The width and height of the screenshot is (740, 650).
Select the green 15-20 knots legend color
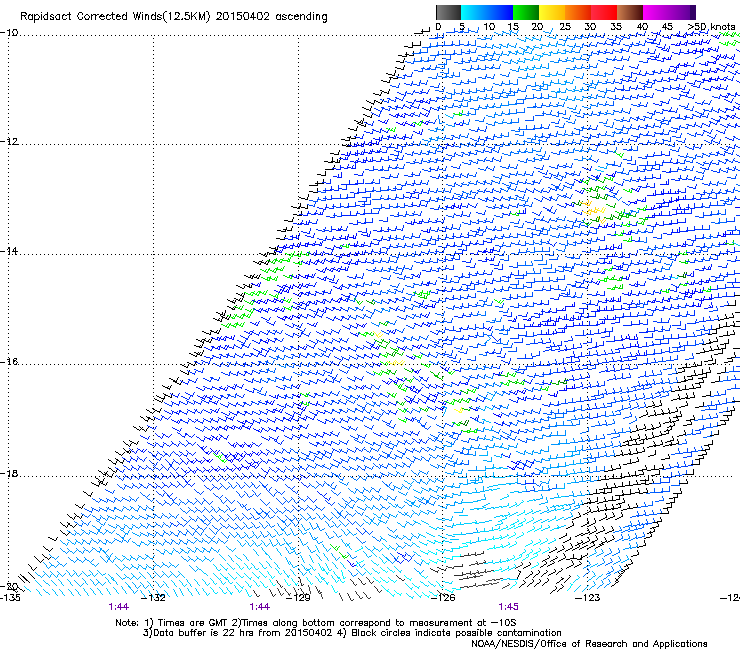[x=526, y=12]
